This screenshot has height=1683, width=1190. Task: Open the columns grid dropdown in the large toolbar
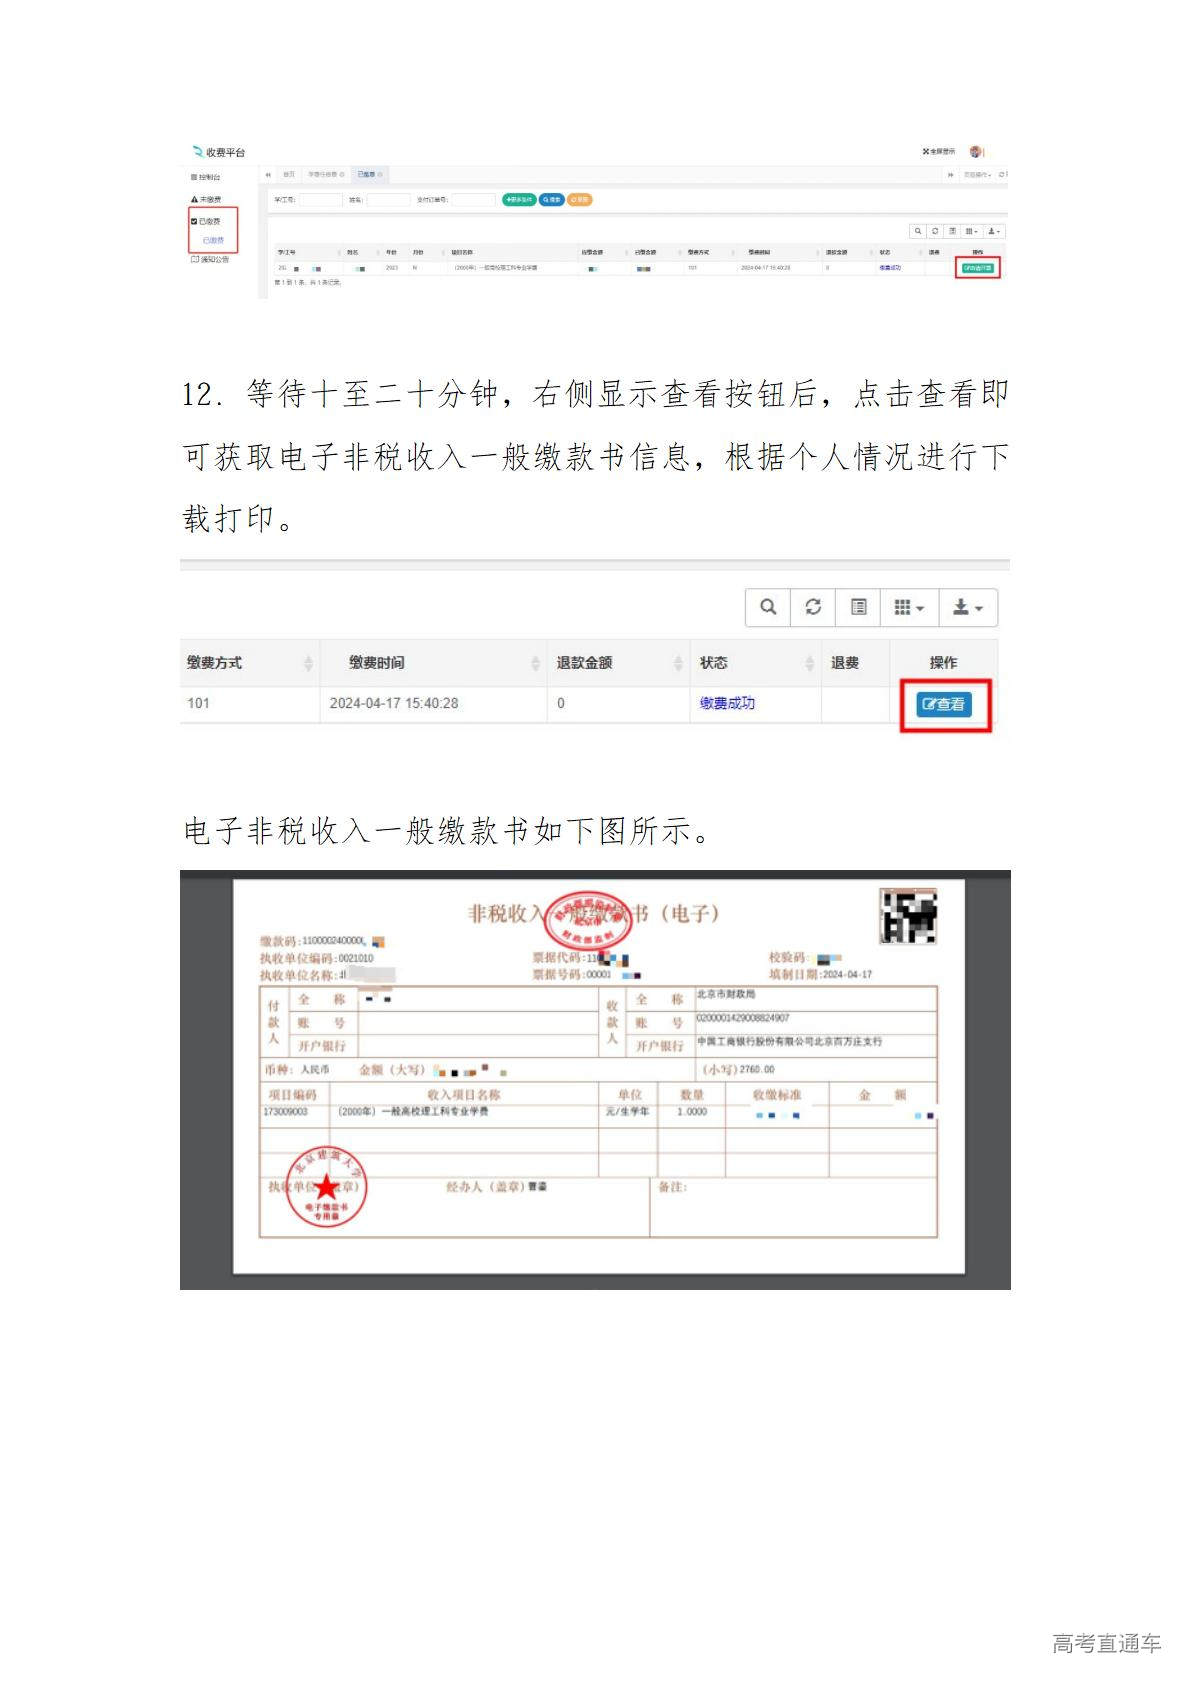pyautogui.click(x=909, y=607)
